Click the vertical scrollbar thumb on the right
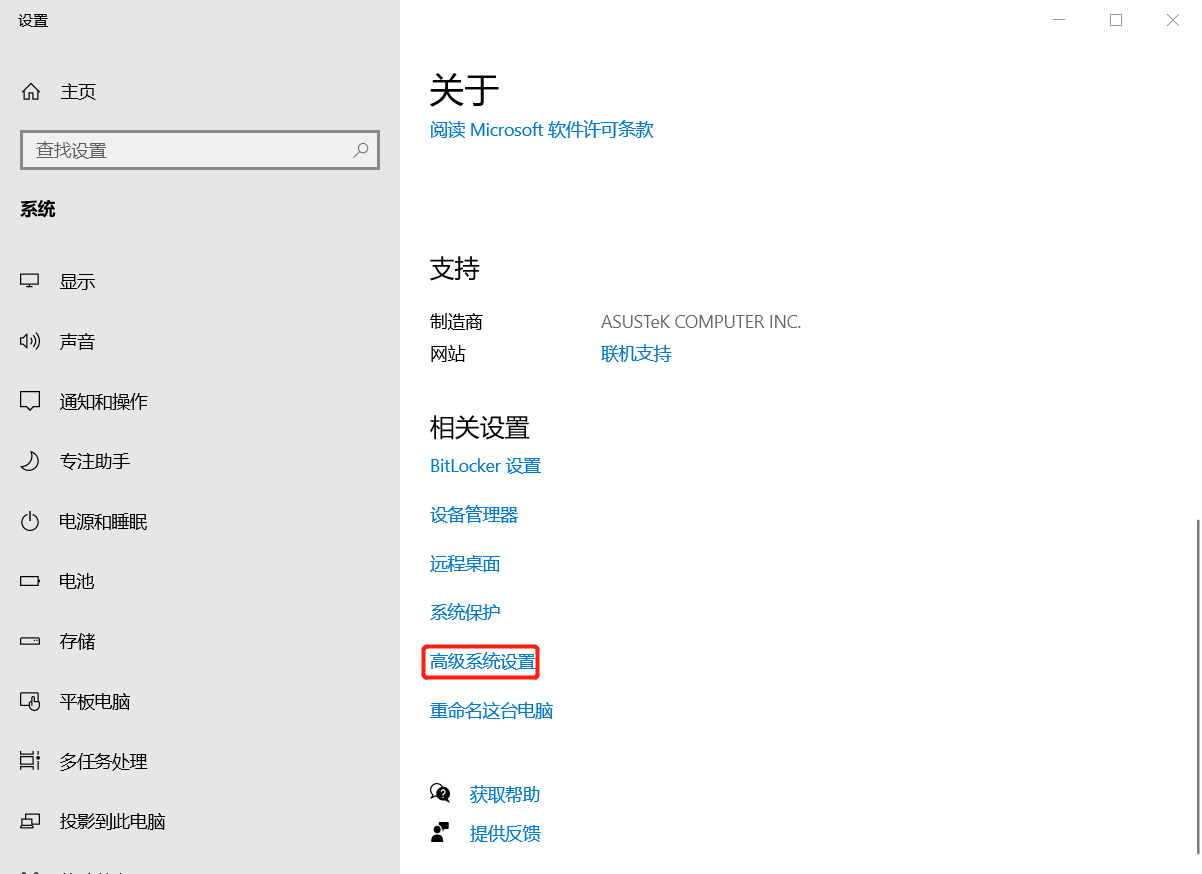The width and height of the screenshot is (1202, 874). pyautogui.click(x=1197, y=685)
